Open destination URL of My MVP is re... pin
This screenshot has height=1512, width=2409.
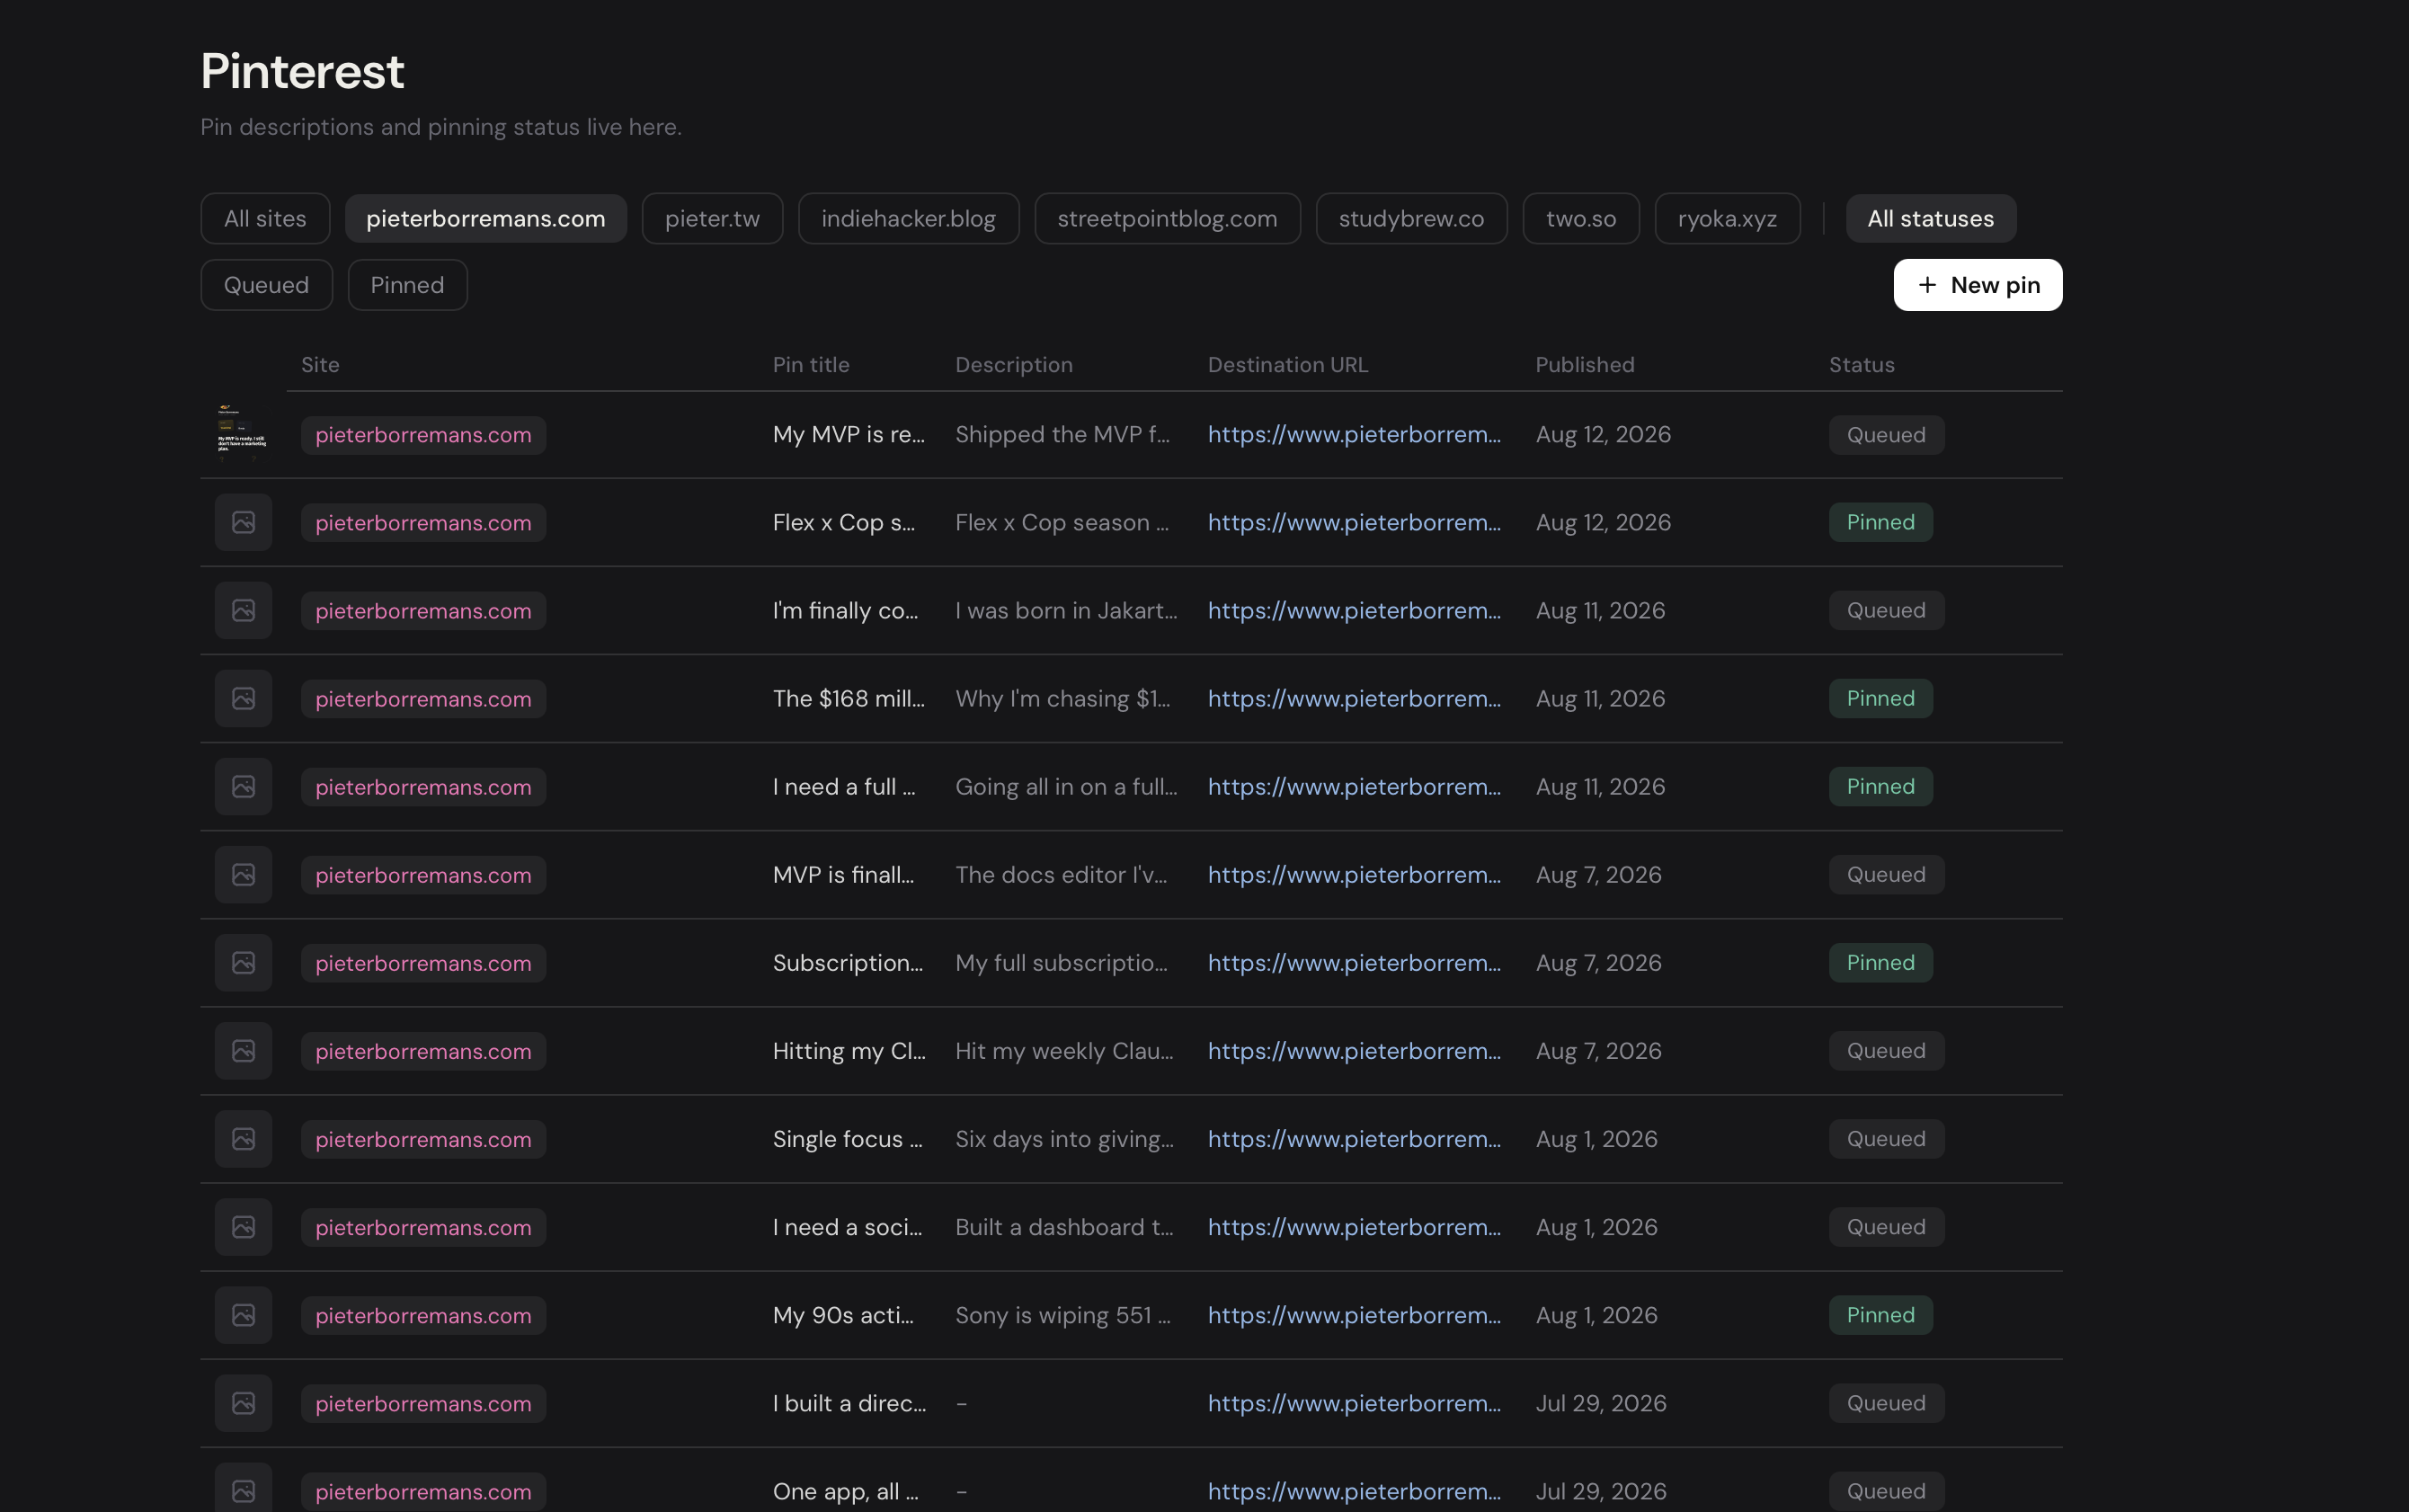click(1354, 434)
